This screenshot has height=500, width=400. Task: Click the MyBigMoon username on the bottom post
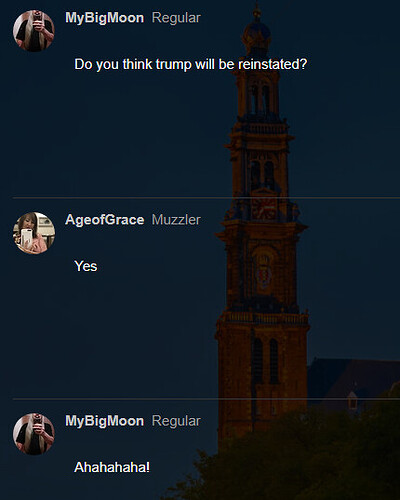(104, 421)
